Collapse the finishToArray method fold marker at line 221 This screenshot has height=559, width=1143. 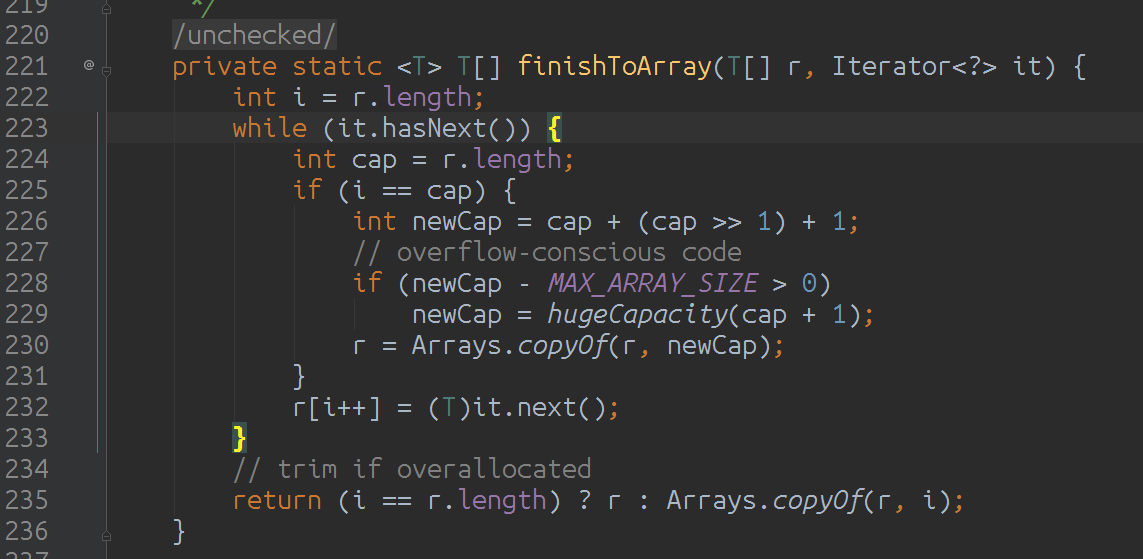106,71
